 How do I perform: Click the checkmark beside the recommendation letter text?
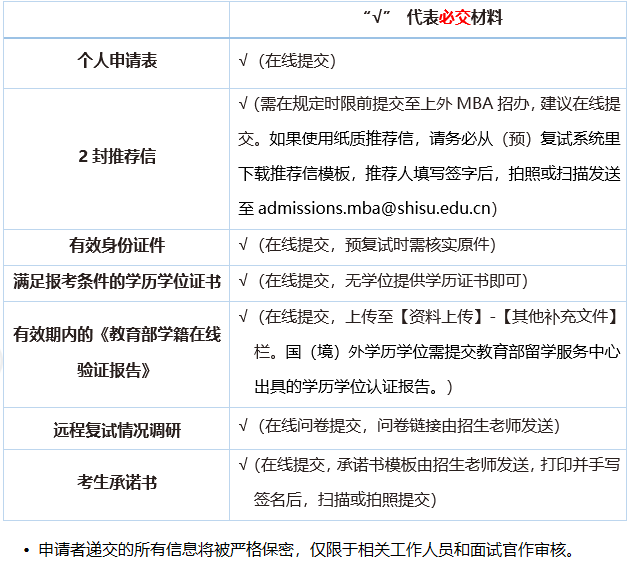[244, 105]
